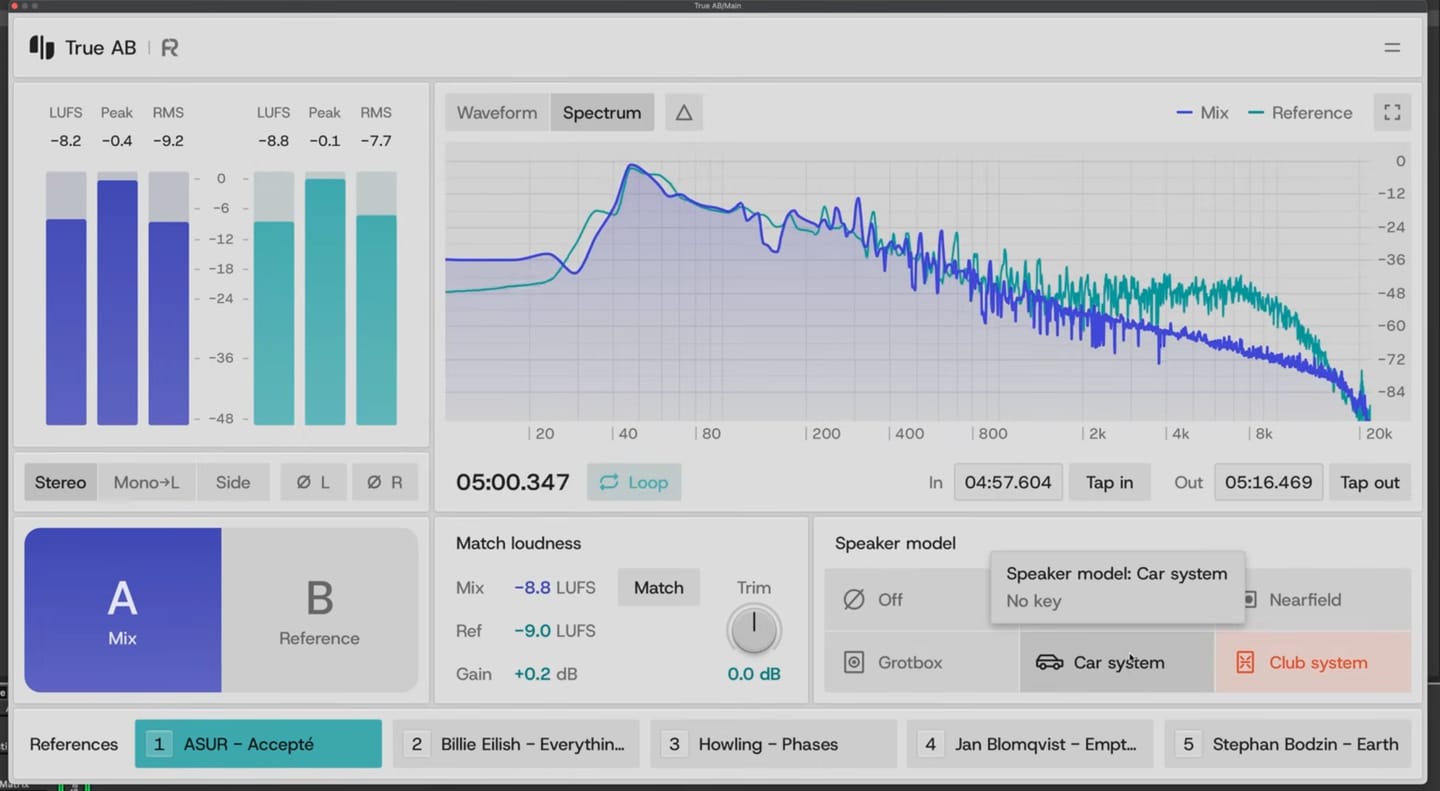Switch monitoring to Side

pyautogui.click(x=233, y=482)
